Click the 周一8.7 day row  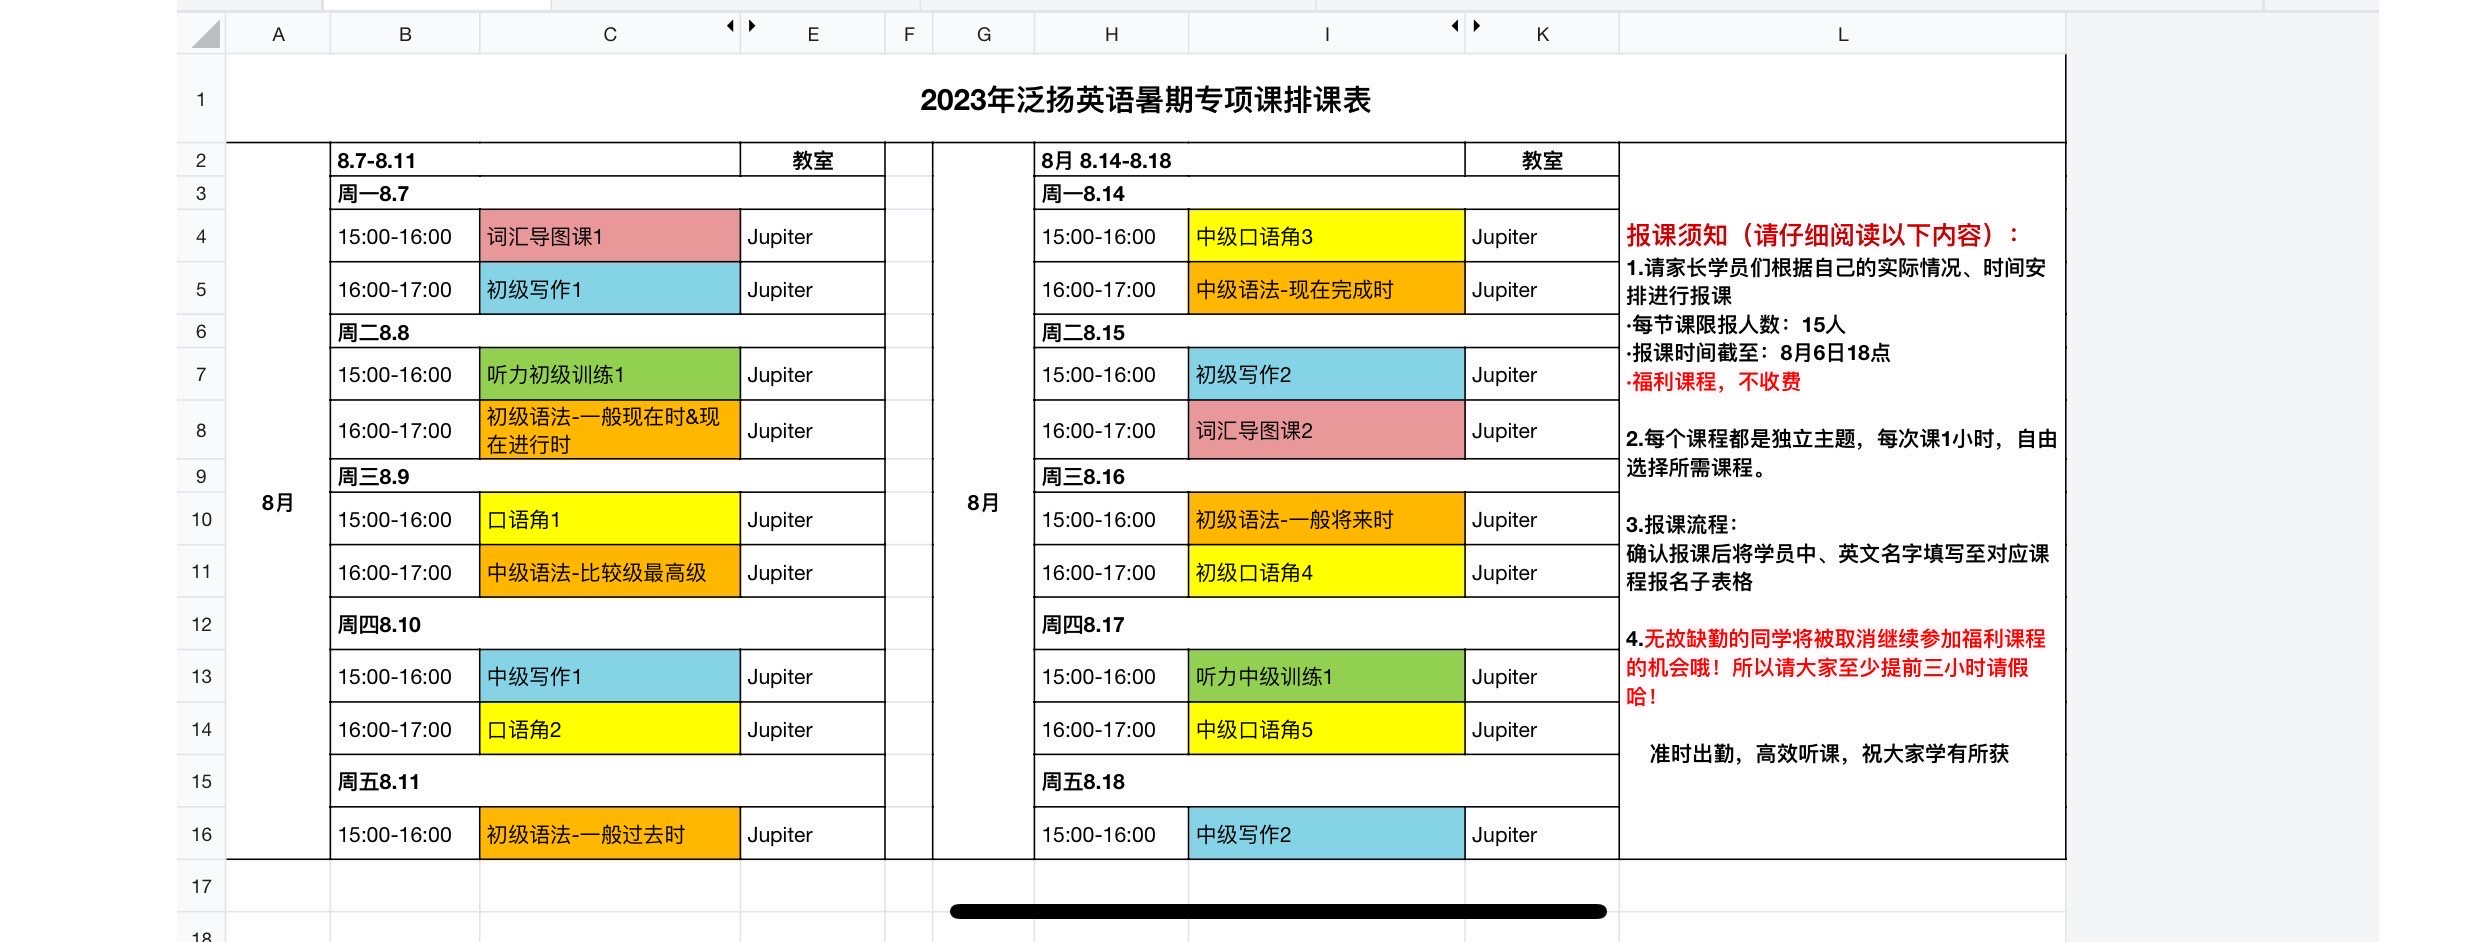point(608,193)
